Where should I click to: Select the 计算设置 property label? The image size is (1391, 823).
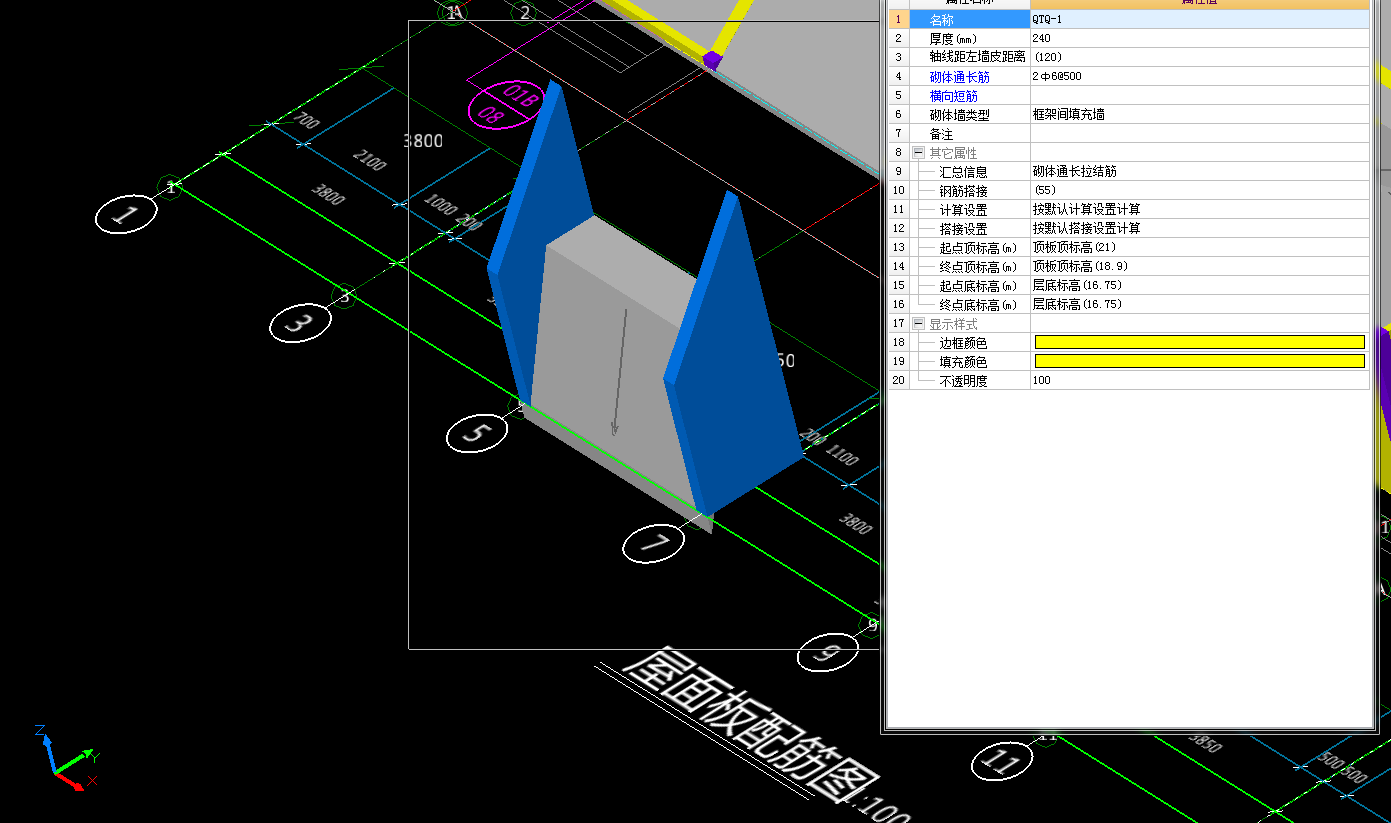point(963,210)
